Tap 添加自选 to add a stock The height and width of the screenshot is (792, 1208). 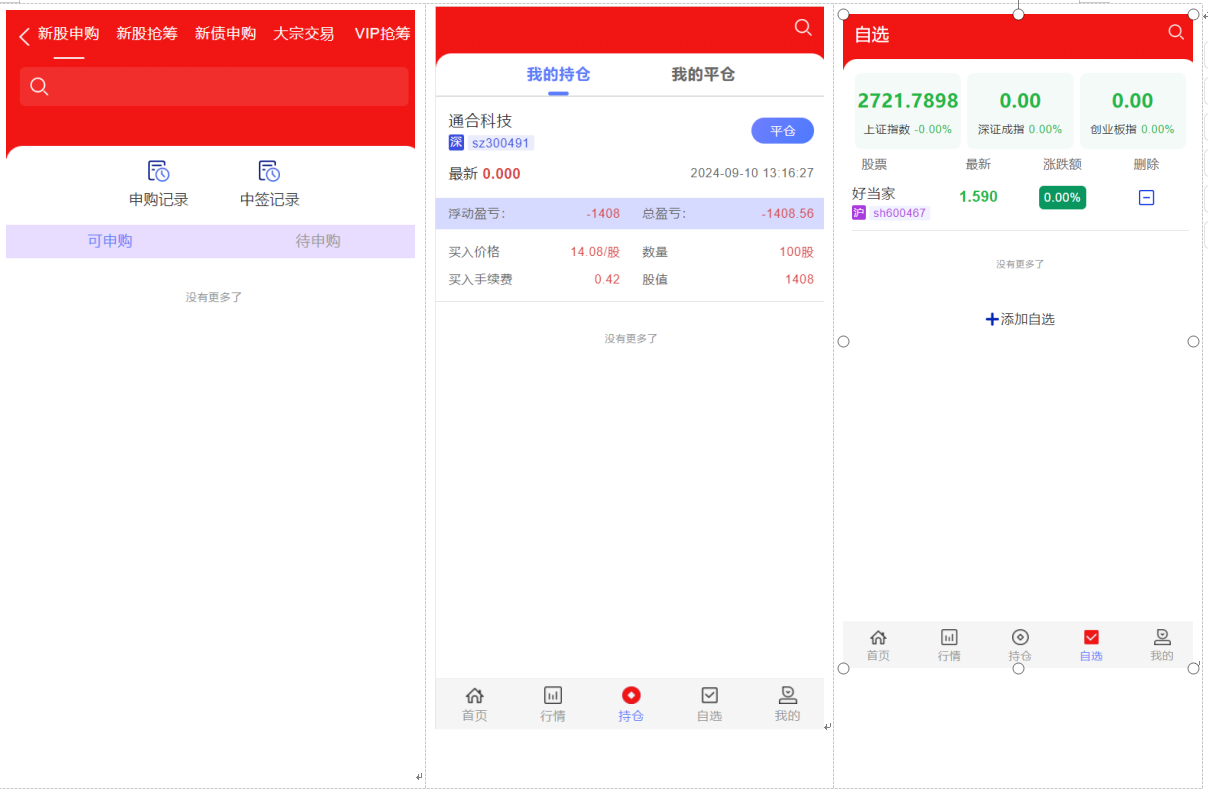pos(1019,319)
